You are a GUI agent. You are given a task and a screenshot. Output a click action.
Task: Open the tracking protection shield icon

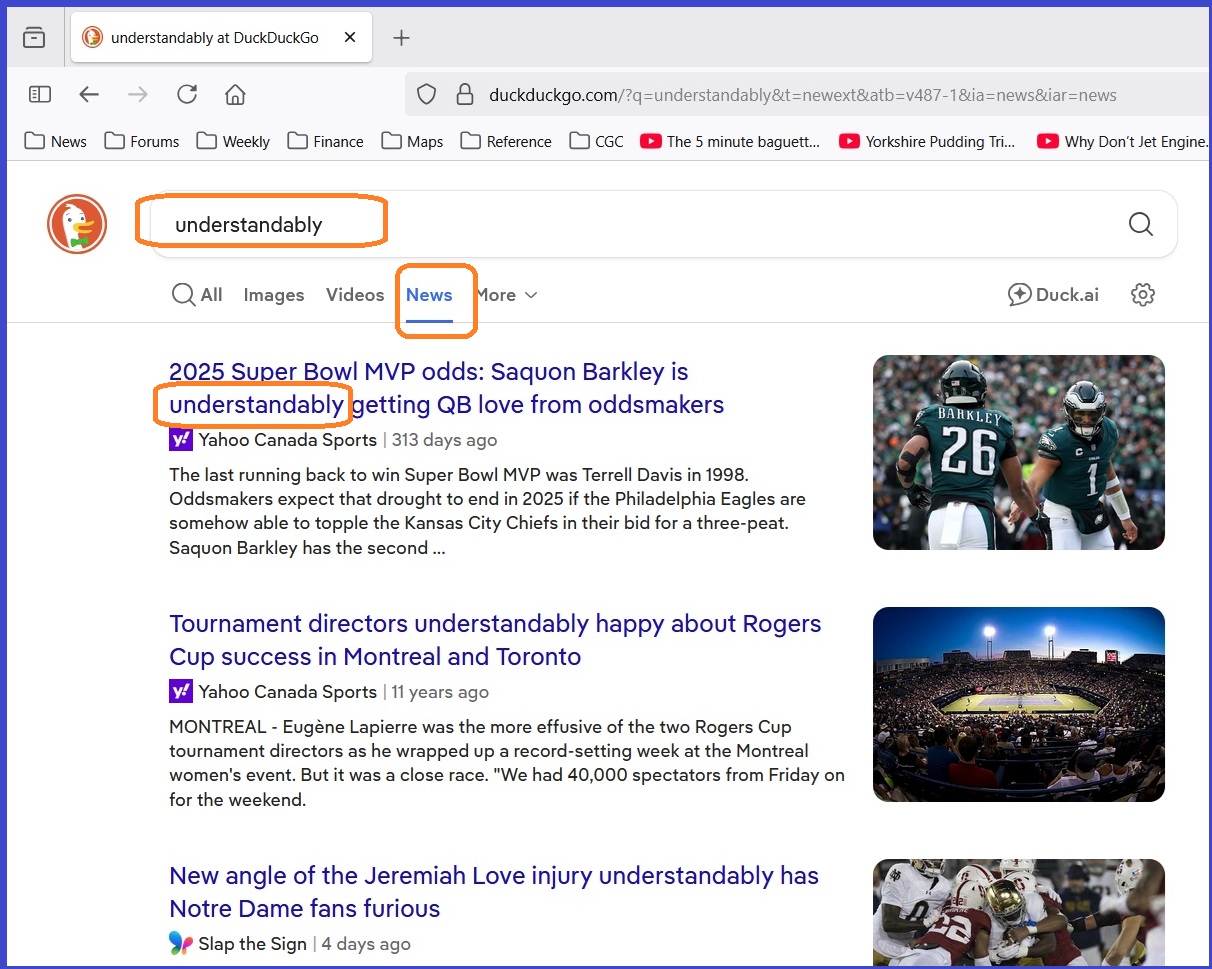[427, 95]
